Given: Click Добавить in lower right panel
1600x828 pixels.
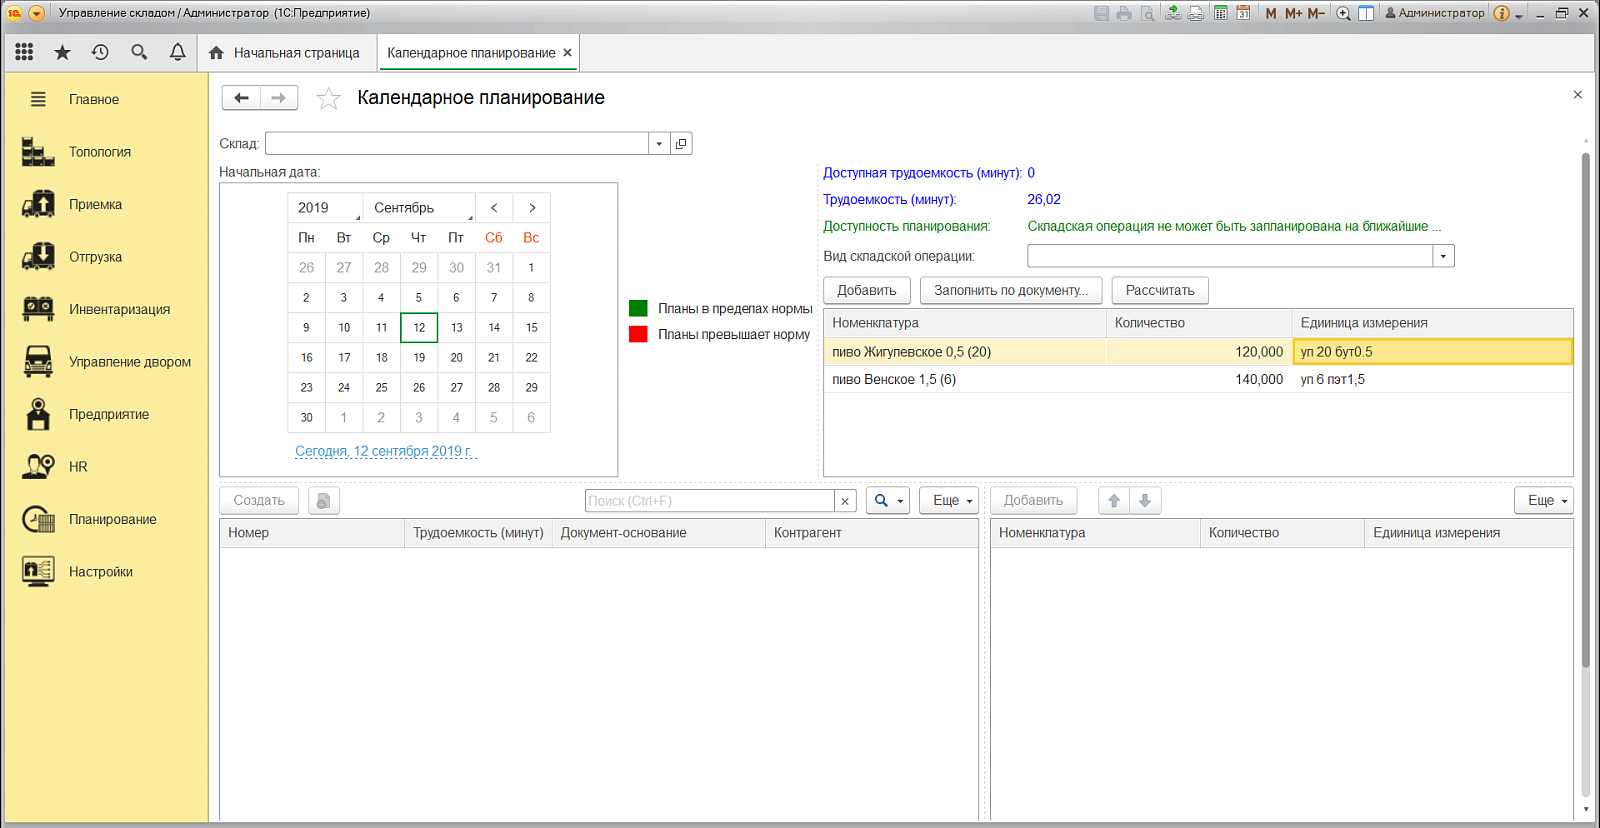Looking at the screenshot, I should 1033,500.
